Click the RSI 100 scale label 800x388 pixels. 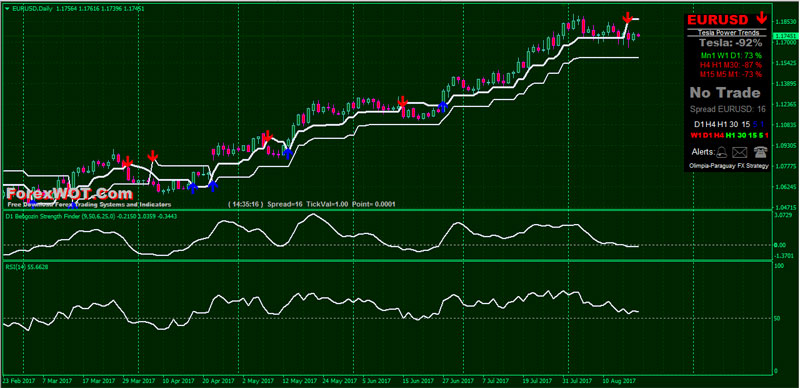pyautogui.click(x=780, y=265)
